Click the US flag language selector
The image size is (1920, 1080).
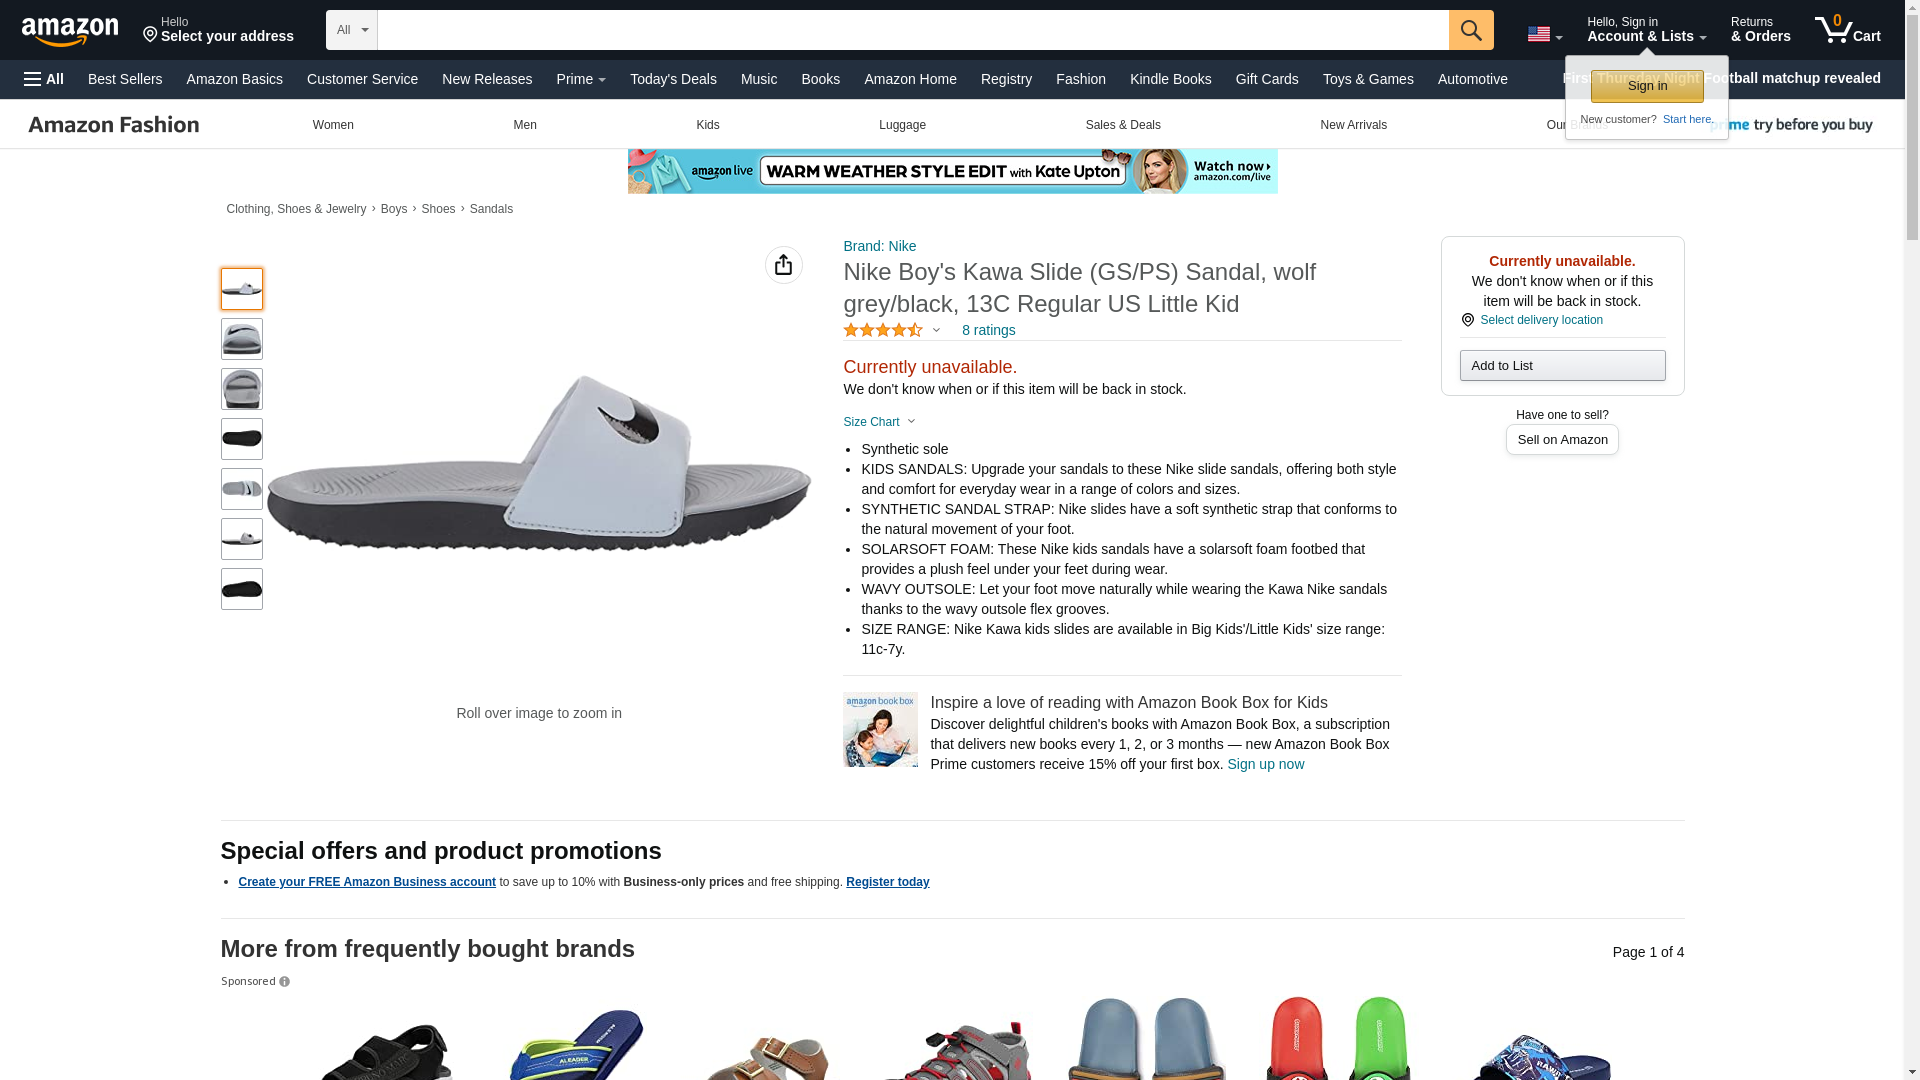pyautogui.click(x=1543, y=34)
